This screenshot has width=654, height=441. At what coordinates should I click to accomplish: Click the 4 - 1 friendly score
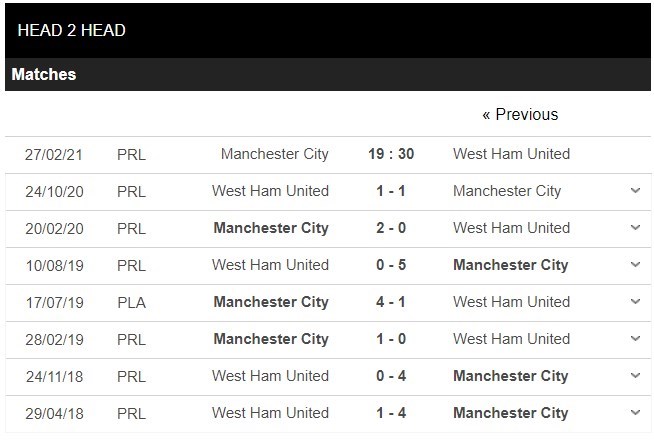(391, 302)
